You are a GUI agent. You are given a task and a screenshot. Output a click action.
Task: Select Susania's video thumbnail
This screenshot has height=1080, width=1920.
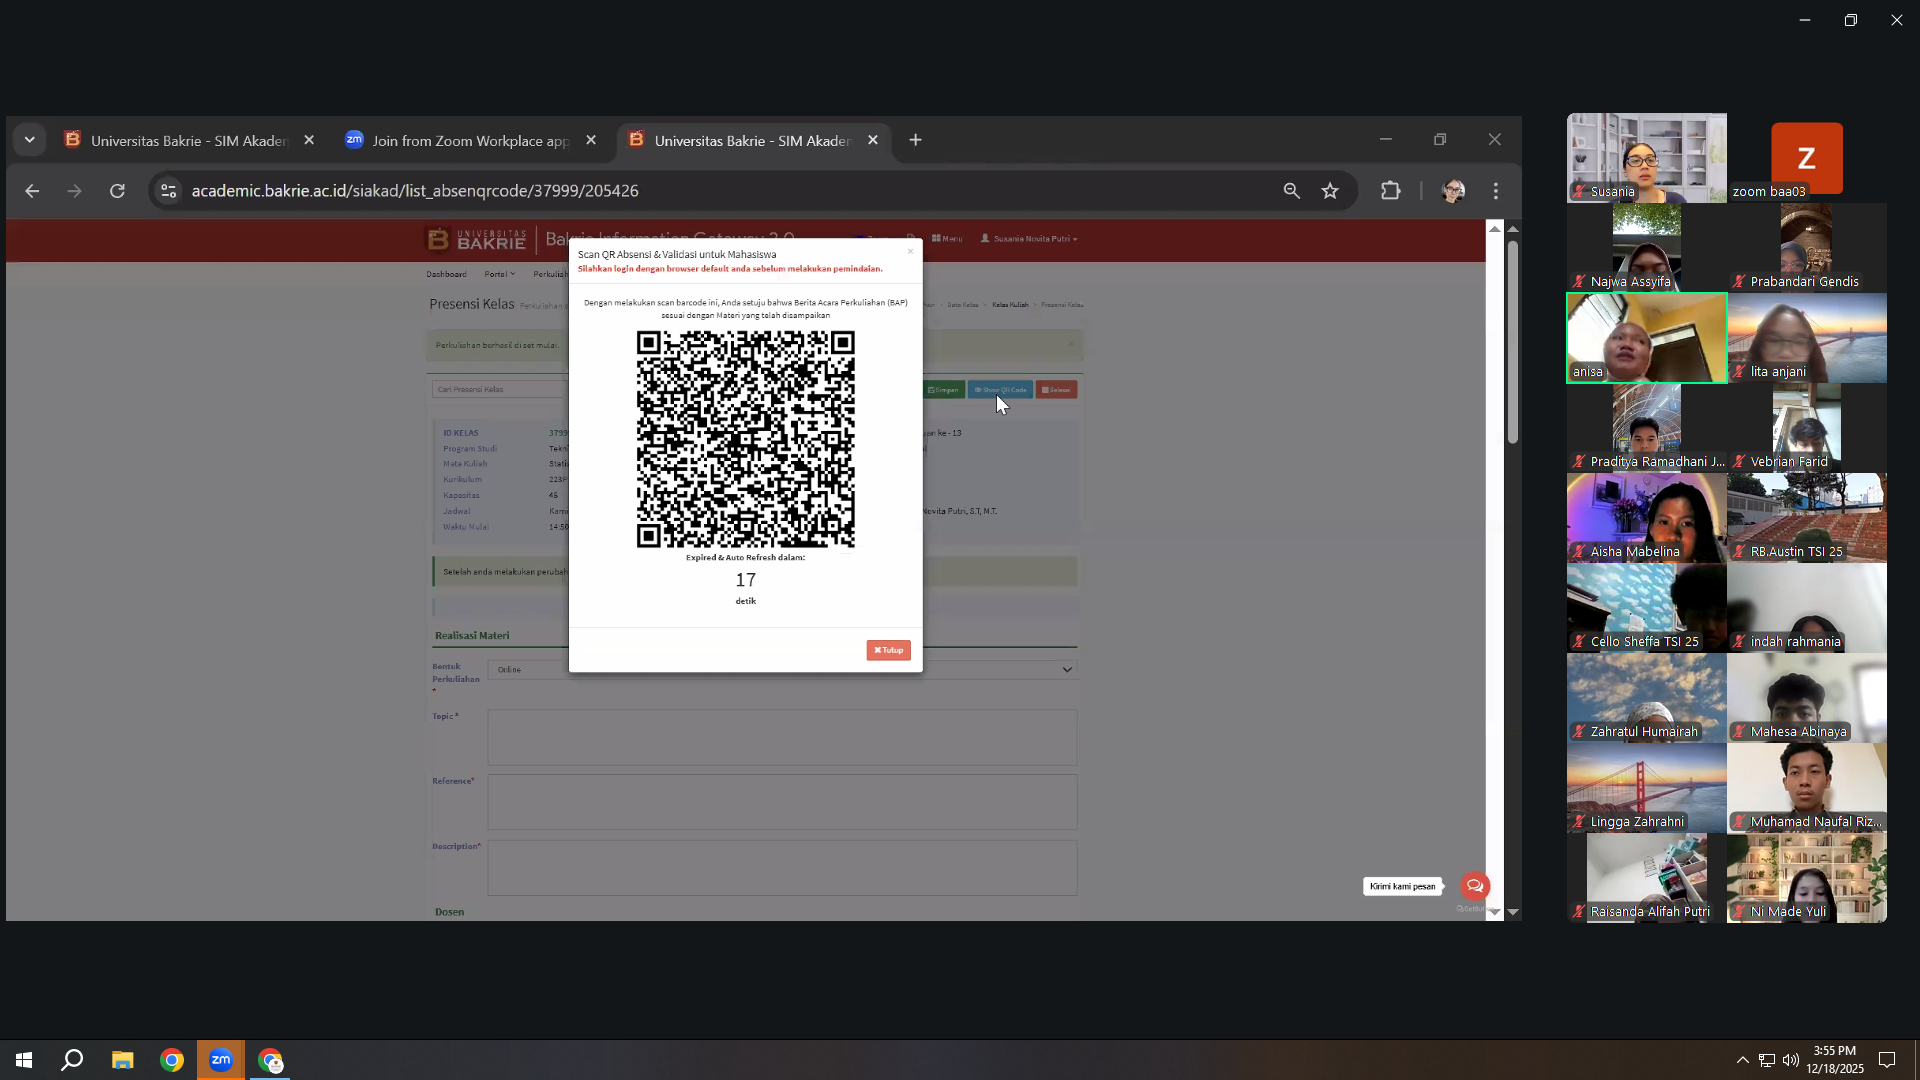pyautogui.click(x=1646, y=158)
